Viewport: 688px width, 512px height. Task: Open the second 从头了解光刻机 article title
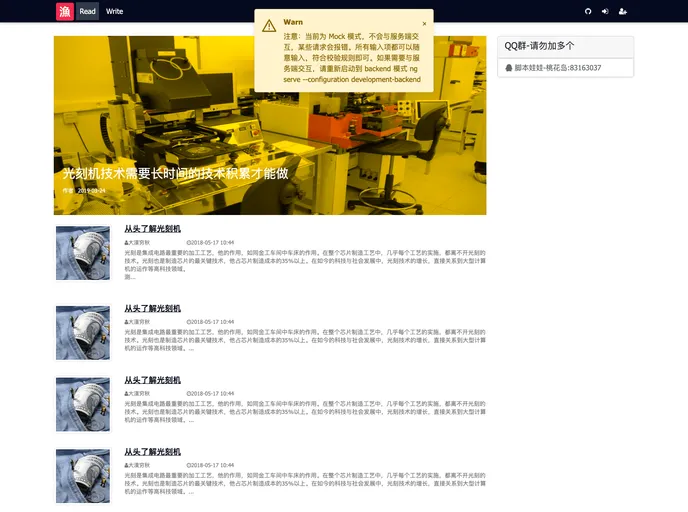[152, 309]
